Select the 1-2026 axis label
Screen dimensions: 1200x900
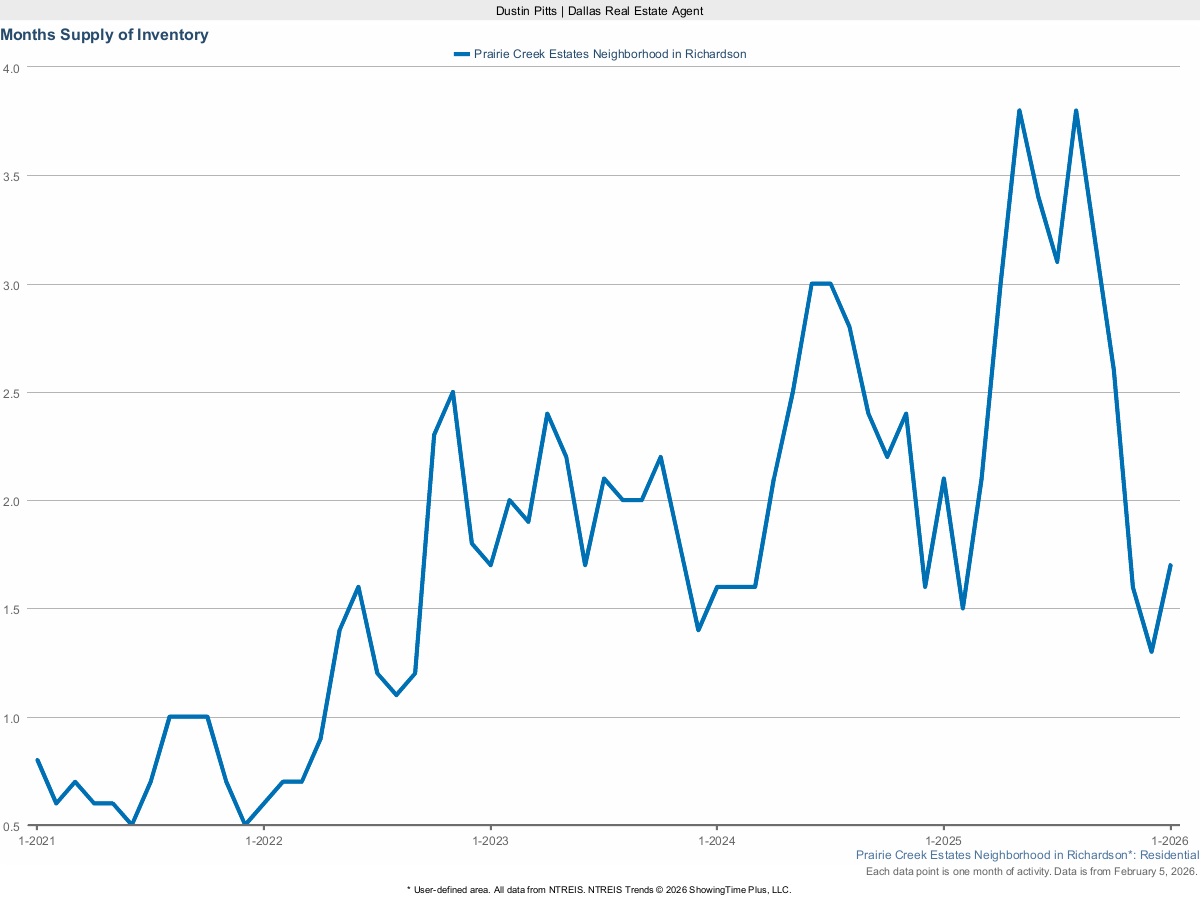(x=1169, y=841)
